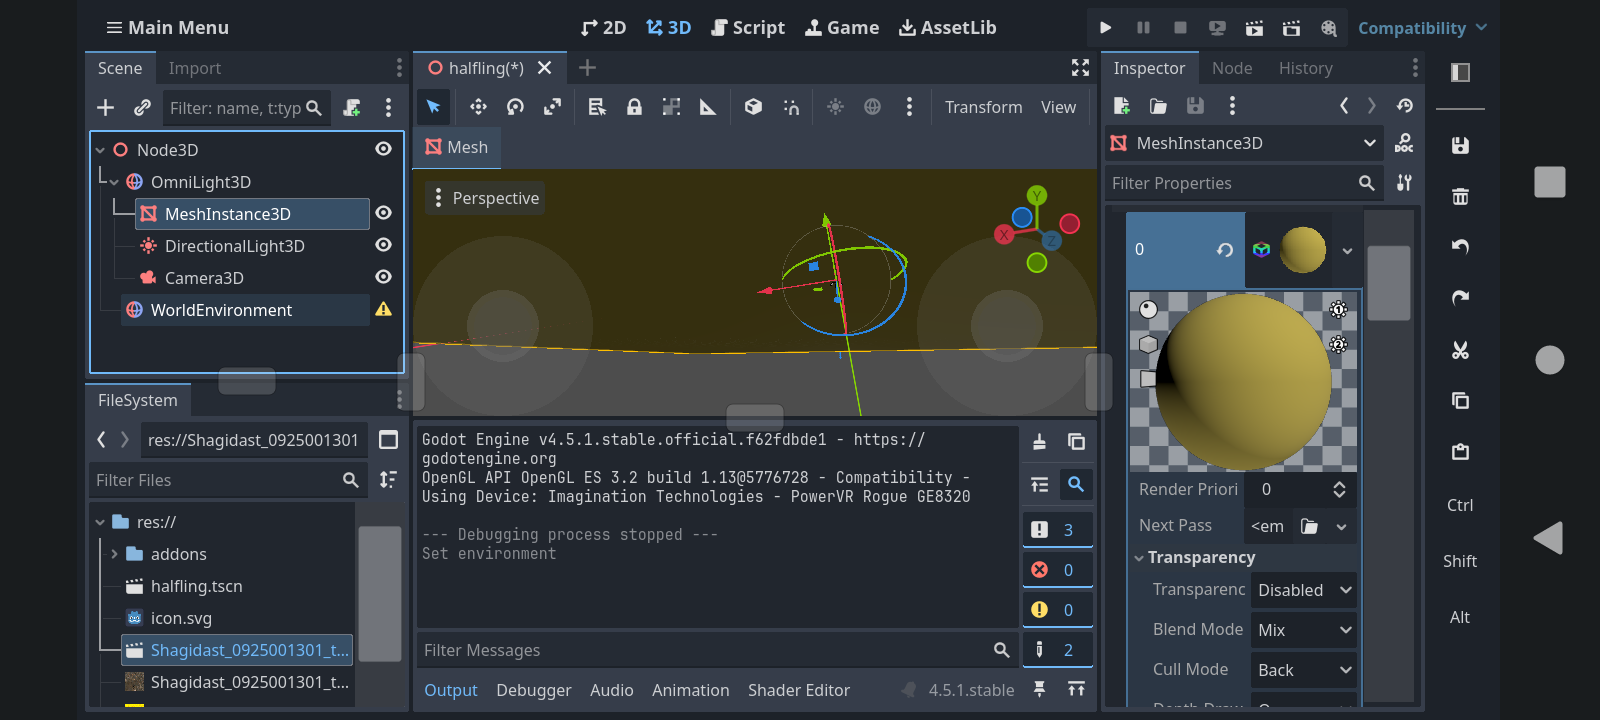Screen dimensions: 1600x720
Task: Click the Perspective view button
Action: (x=485, y=198)
